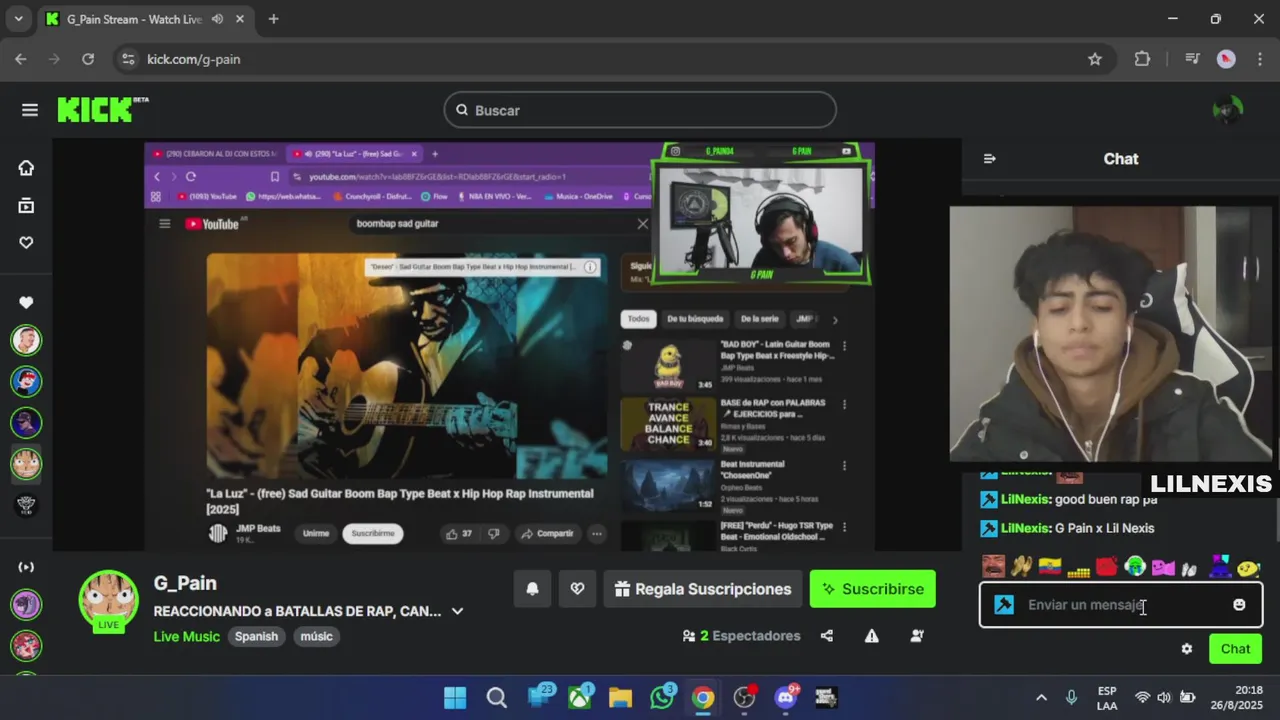1280x720 pixels.
Task: Focus the Buscar search field
Action: point(640,110)
